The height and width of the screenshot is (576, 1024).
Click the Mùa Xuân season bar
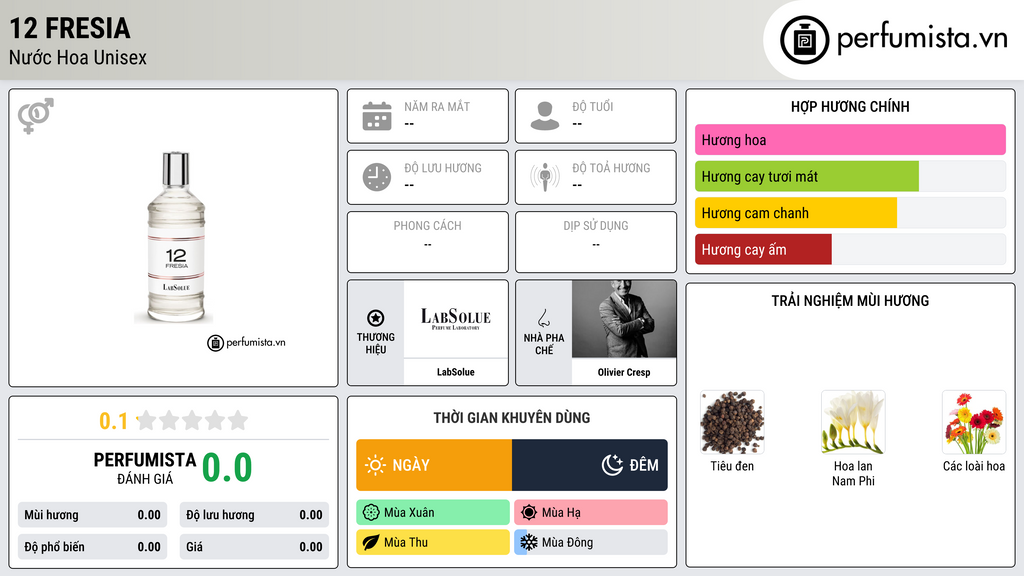point(433,513)
